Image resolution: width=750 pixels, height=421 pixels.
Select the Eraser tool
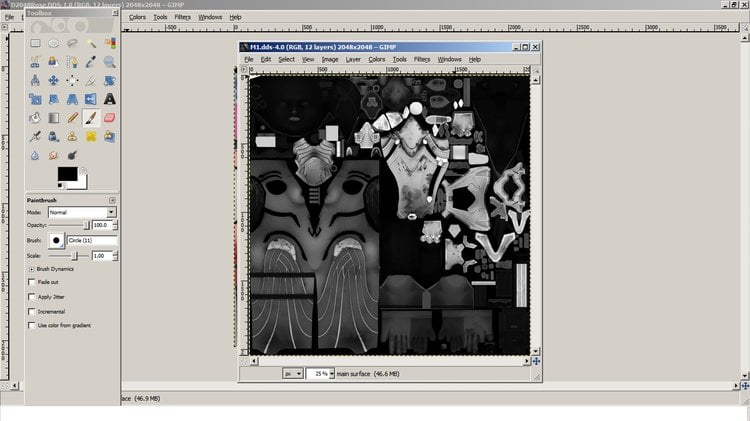point(110,118)
